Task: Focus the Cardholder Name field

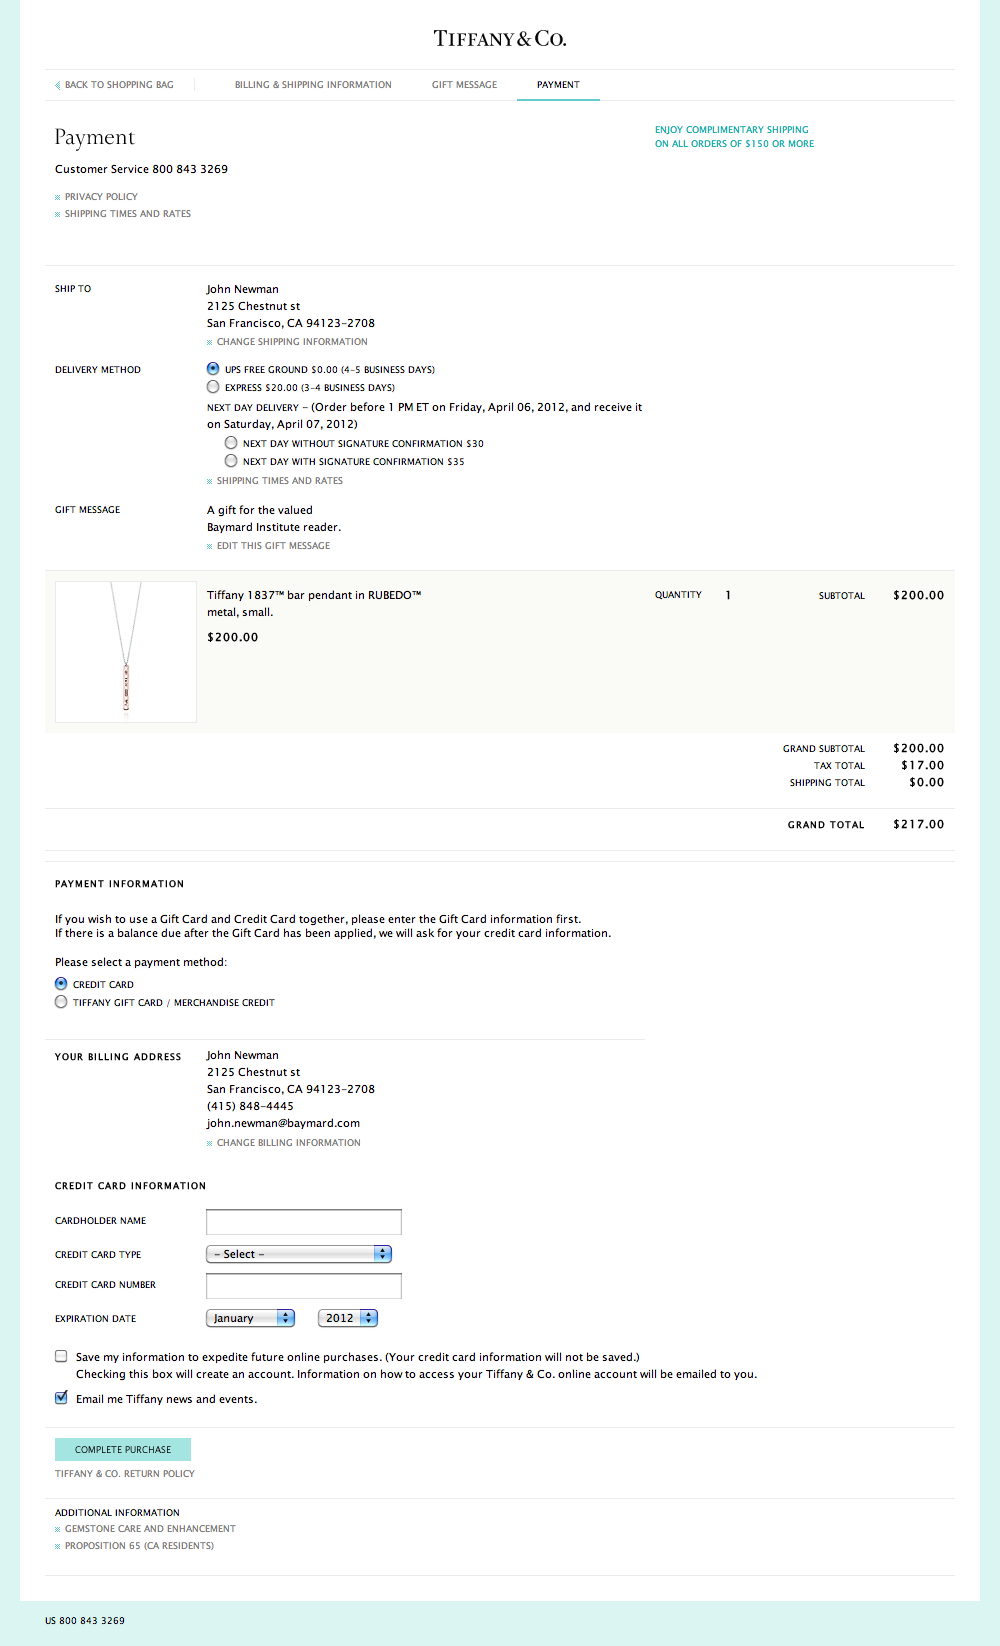Action: [304, 1222]
